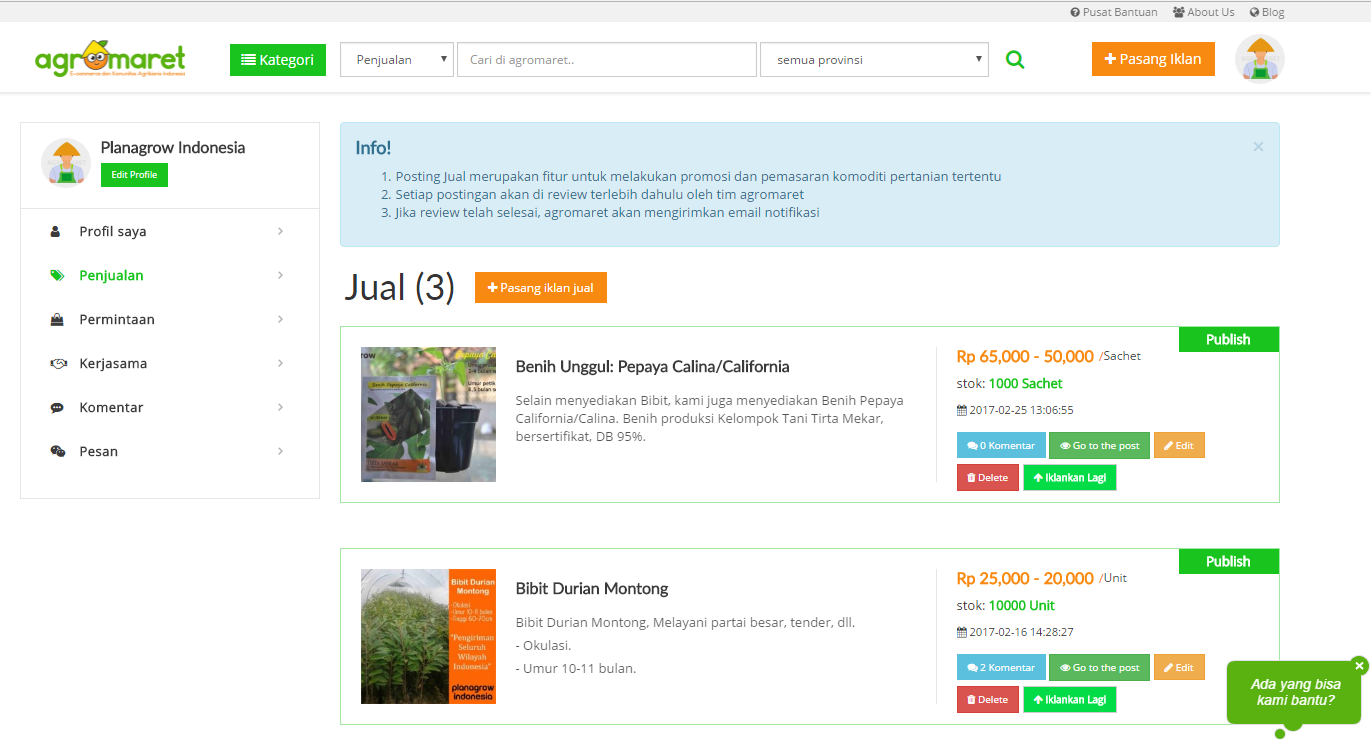This screenshot has width=1371, height=739.
Task: Open the user avatar in header
Action: [1260, 59]
